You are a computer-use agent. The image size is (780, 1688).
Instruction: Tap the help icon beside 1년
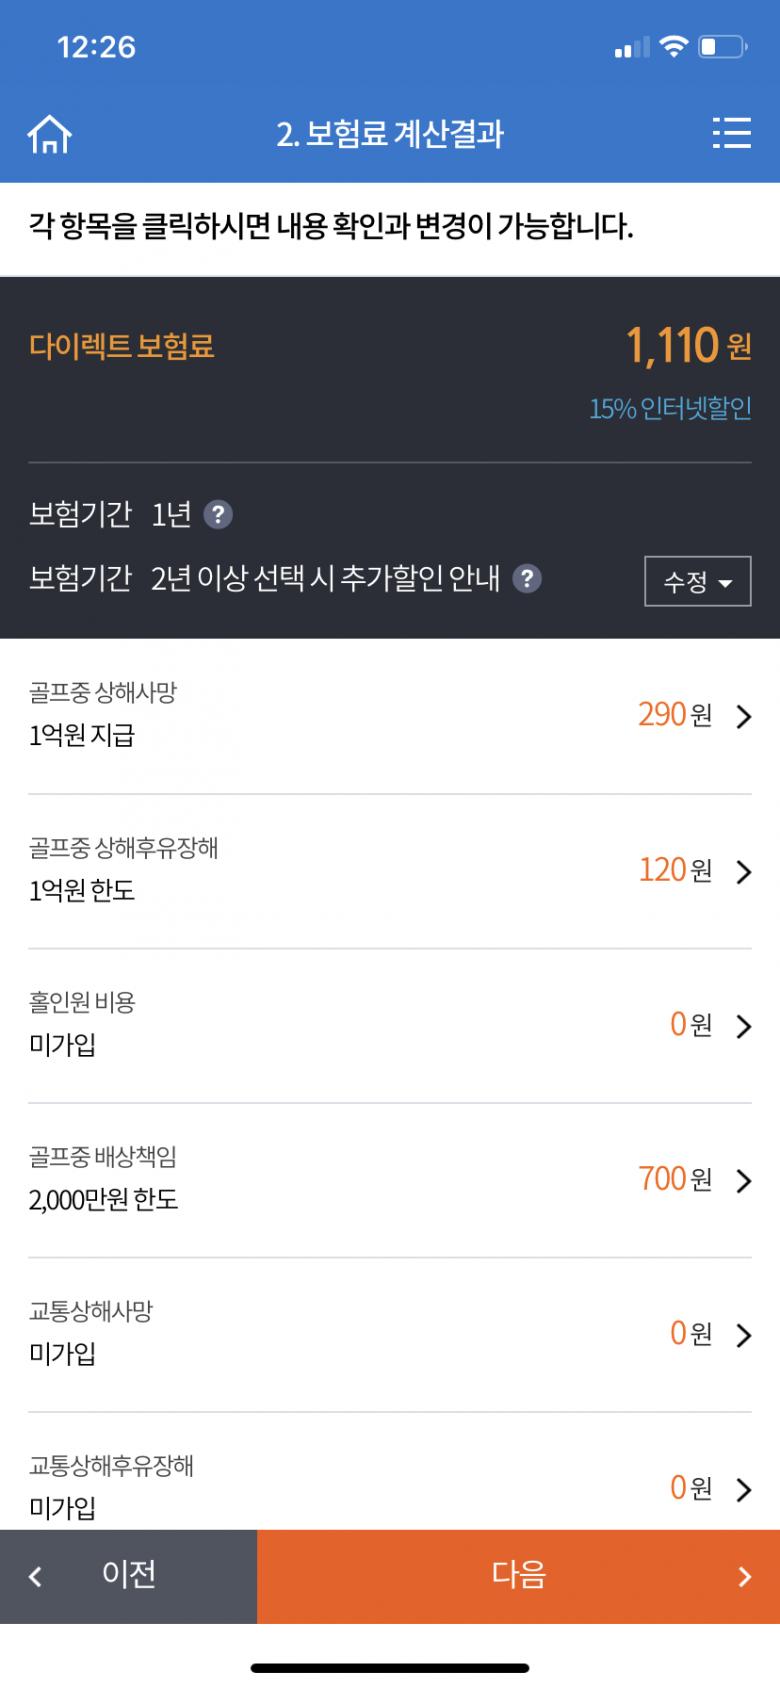pos(218,515)
